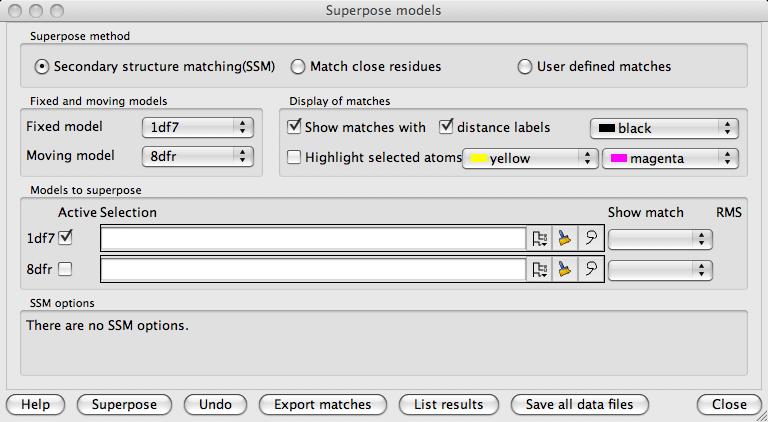Open selection tree menu icon for 1df7
Viewport: 768px width, 422px height.
tap(541, 238)
